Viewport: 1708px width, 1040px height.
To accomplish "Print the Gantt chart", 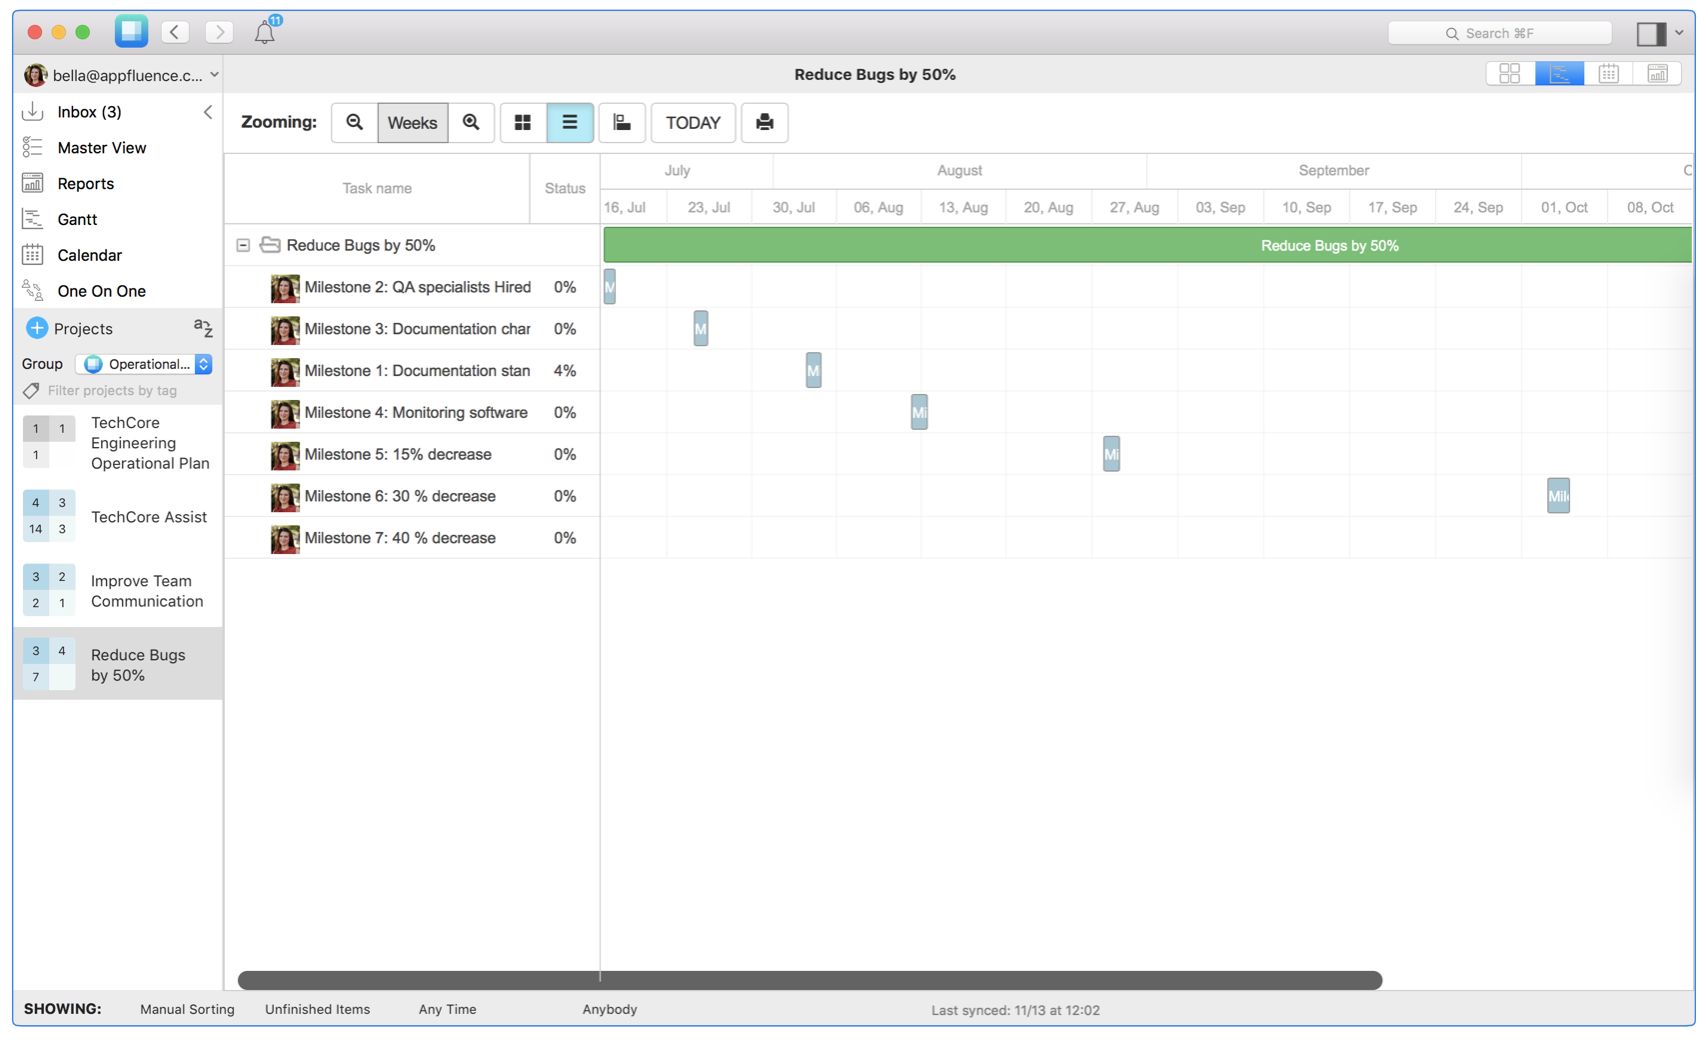I will point(764,122).
